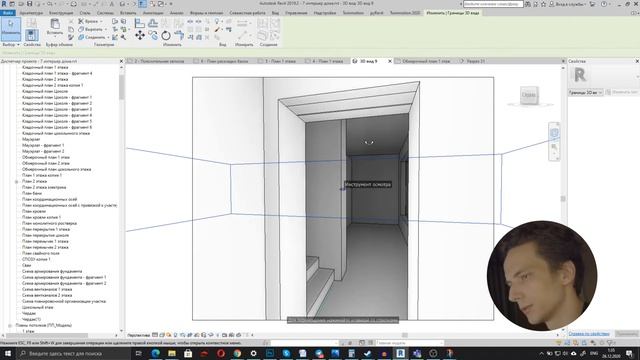Select Схема армирования фундамента in browser
The width and height of the screenshot is (640, 360).
click(x=52, y=271)
